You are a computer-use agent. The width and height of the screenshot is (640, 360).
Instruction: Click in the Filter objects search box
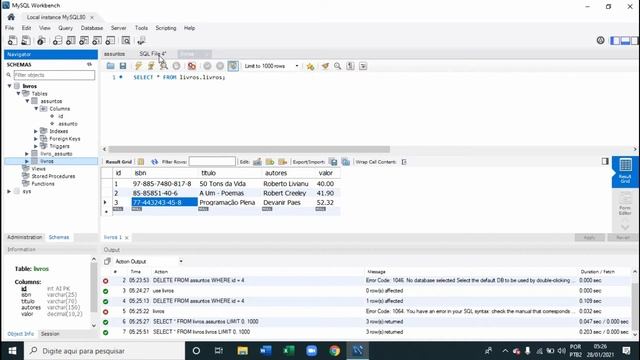pos(54,75)
